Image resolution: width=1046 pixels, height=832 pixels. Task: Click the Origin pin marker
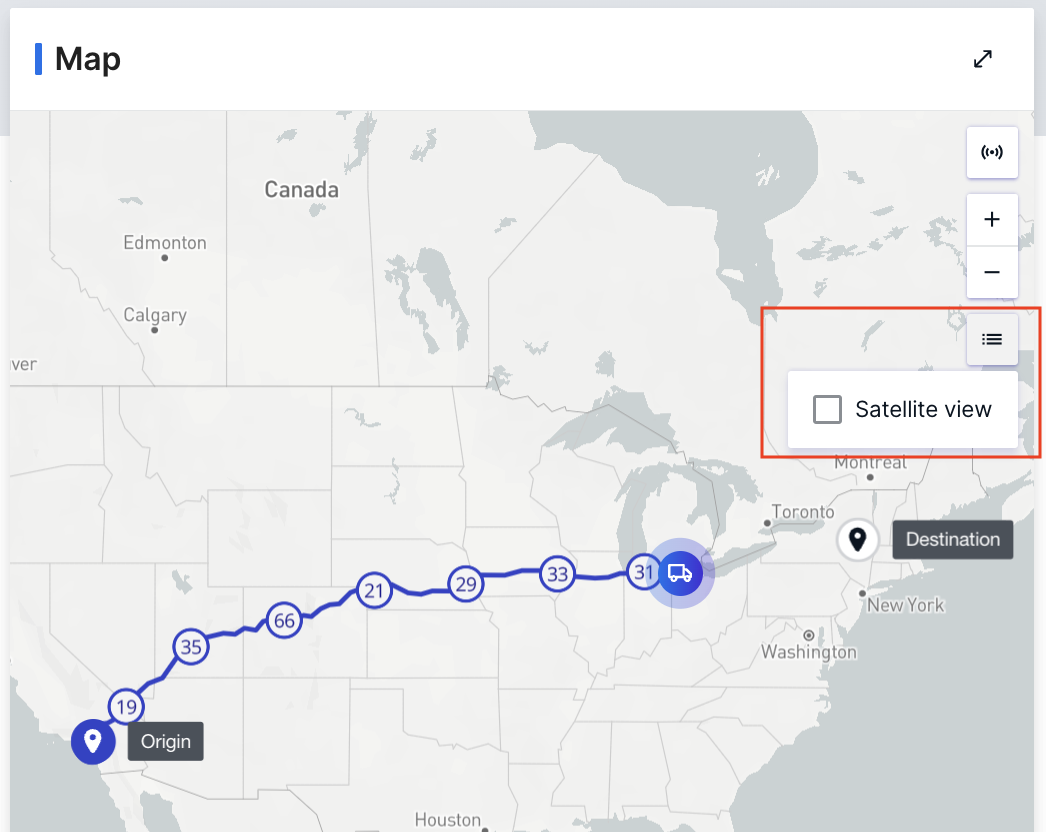[93, 742]
